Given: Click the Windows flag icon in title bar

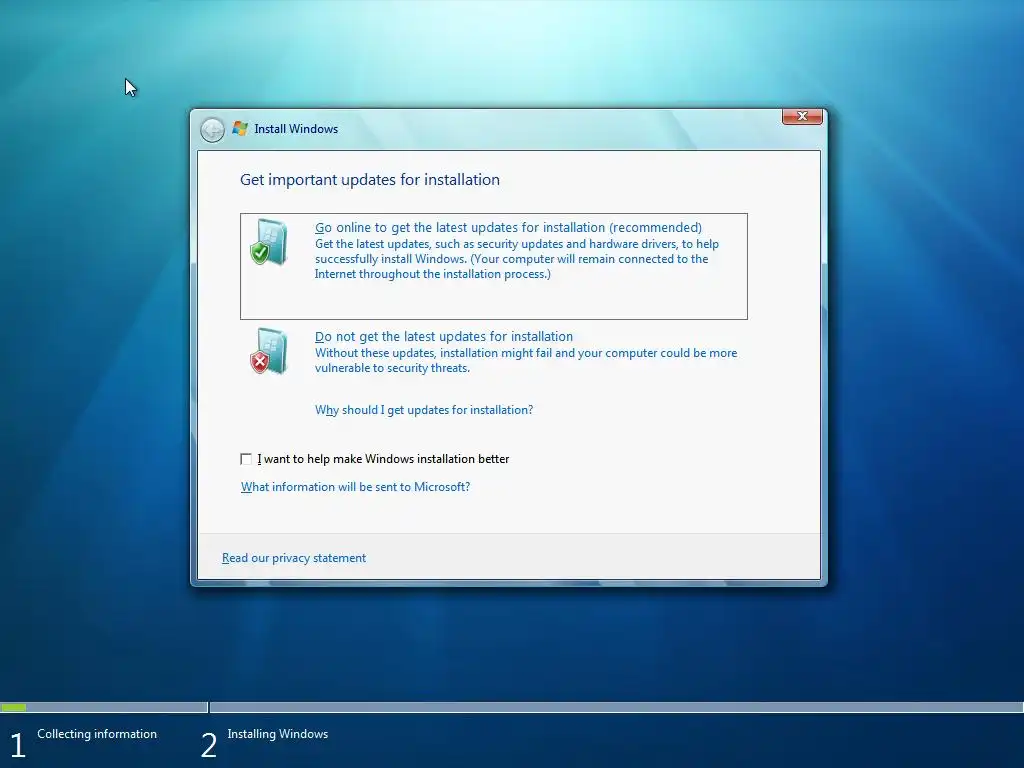Looking at the screenshot, I should coord(240,129).
